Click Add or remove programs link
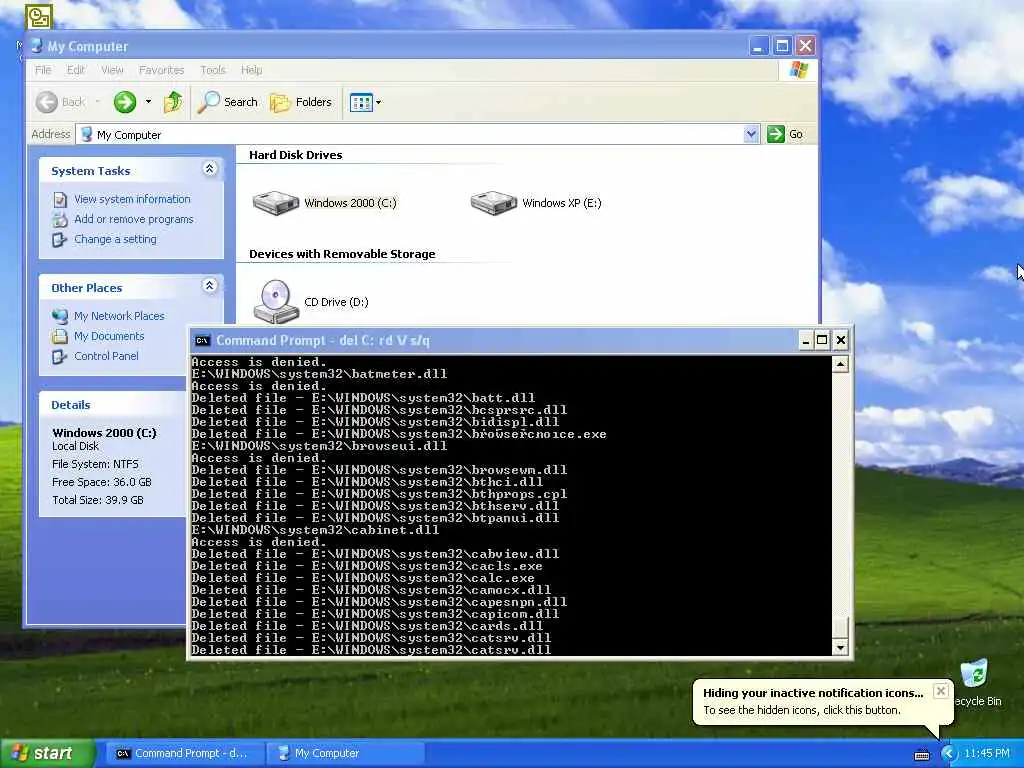Image resolution: width=1024 pixels, height=768 pixels. (133, 219)
